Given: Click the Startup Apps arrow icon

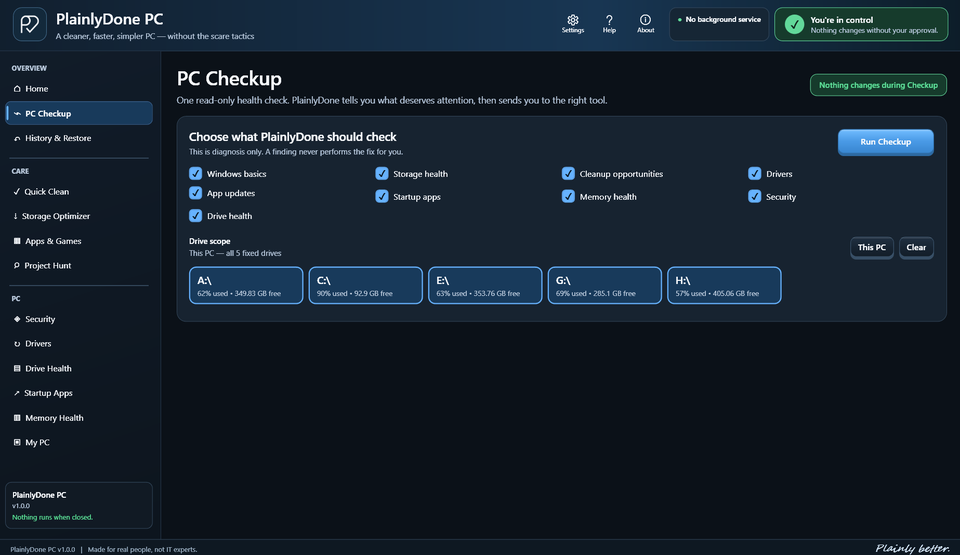Looking at the screenshot, I should coord(17,393).
